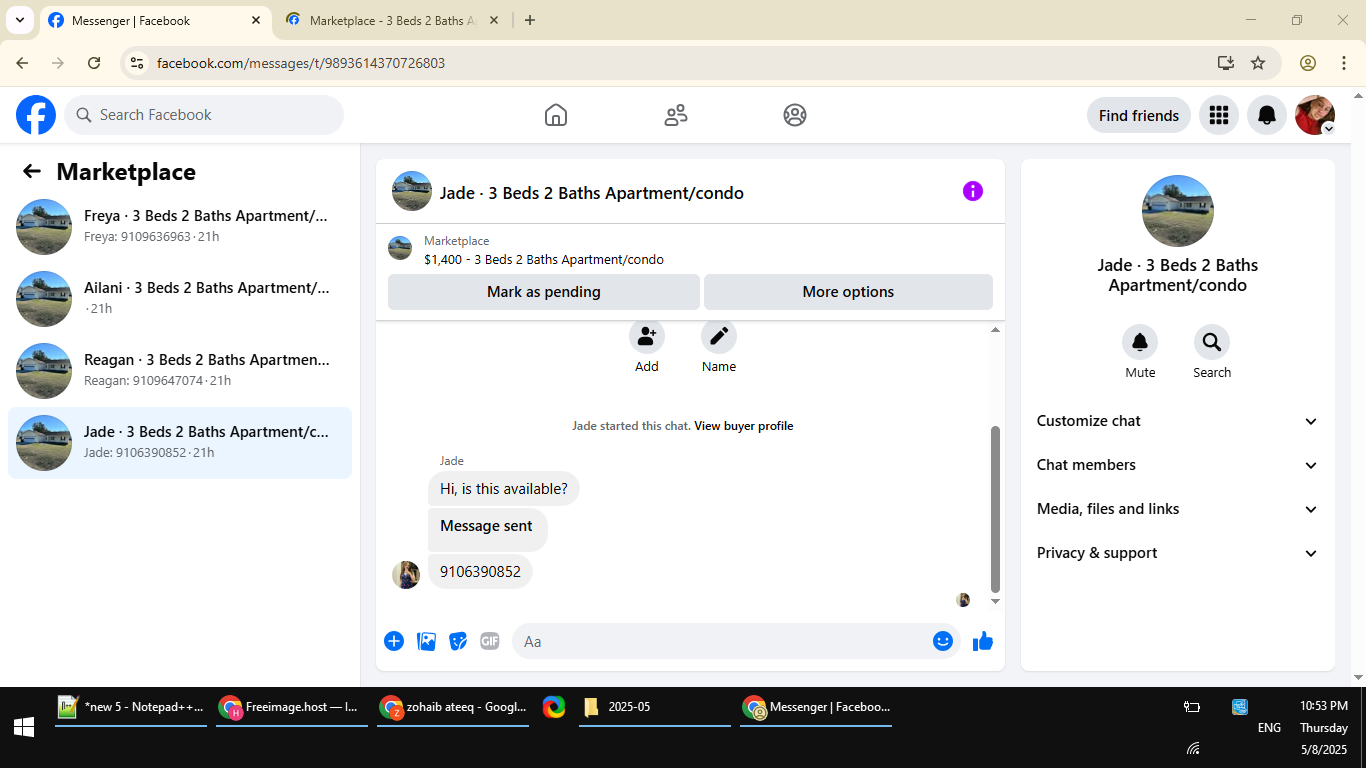Open Ailani's Marketplace conversation
Screen dimensions: 1366x768
180,298
